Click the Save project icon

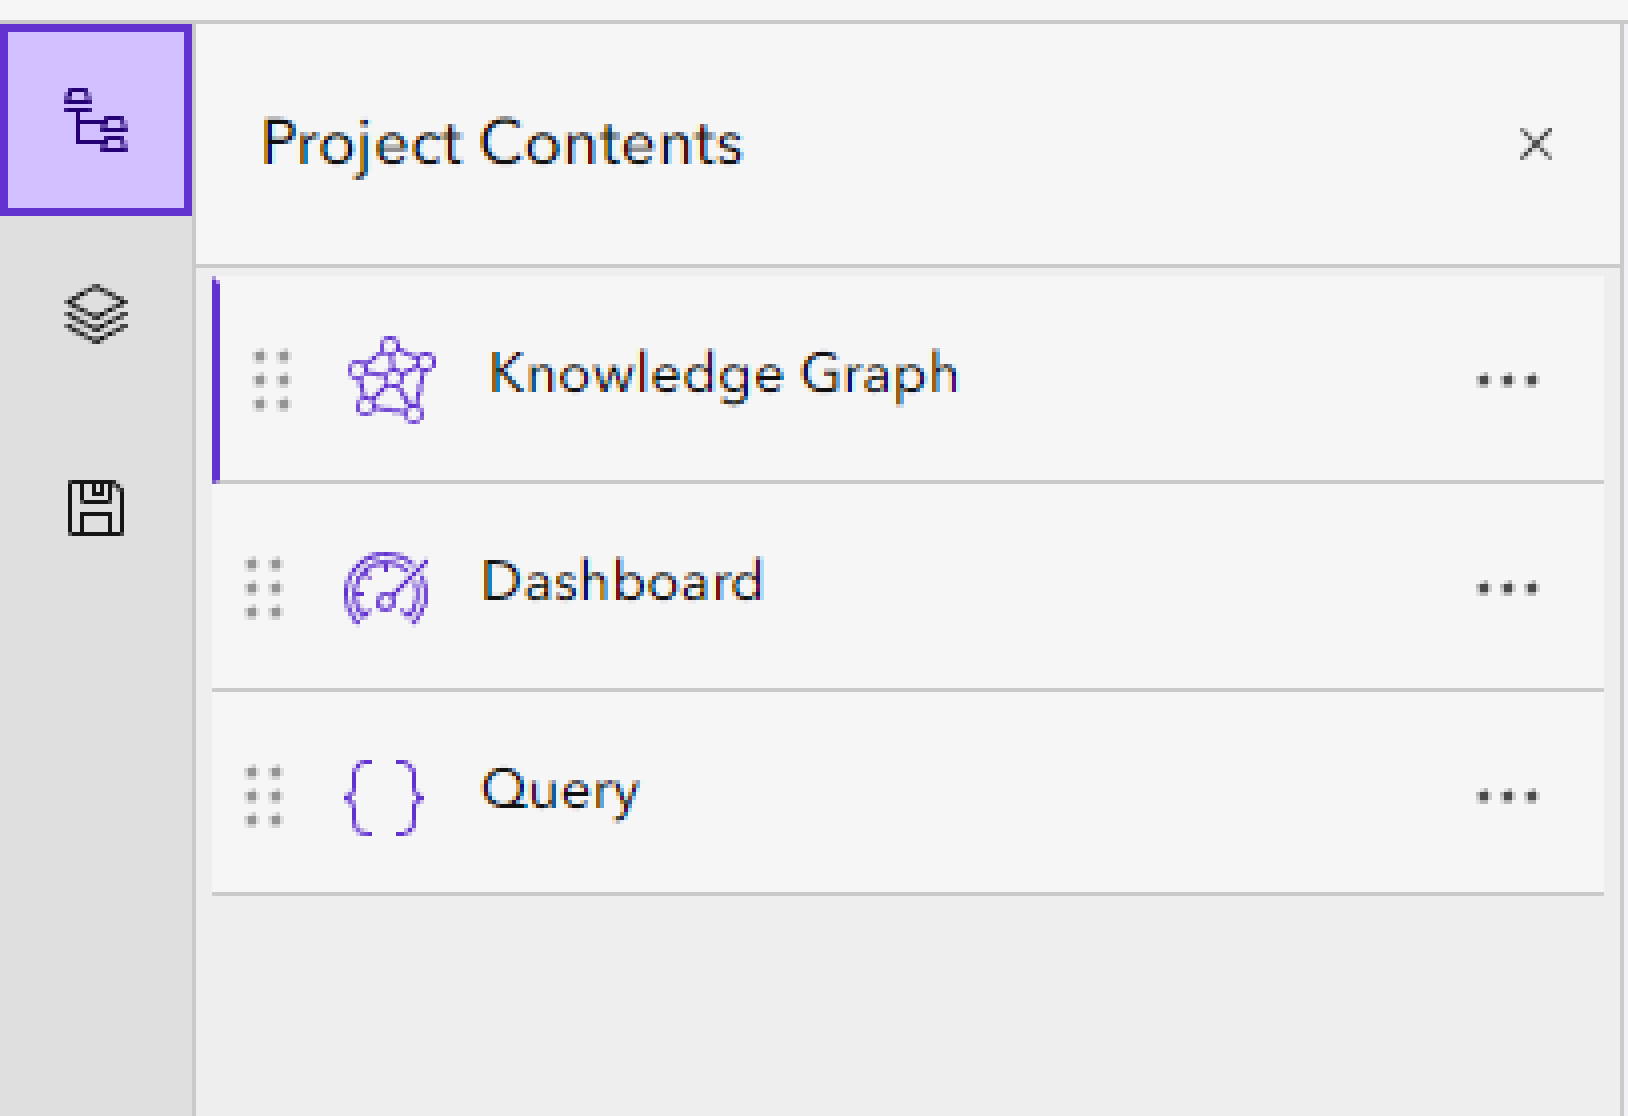(97, 508)
